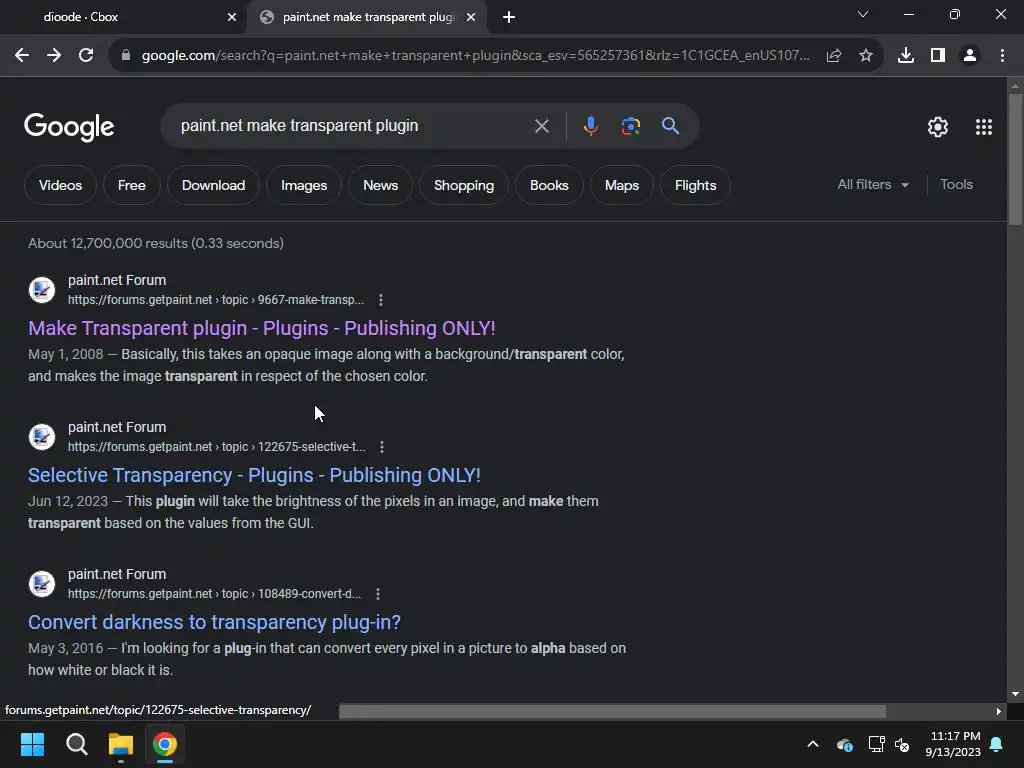Close the dioode · Cbox tab
The width and height of the screenshot is (1024, 768).
[232, 17]
